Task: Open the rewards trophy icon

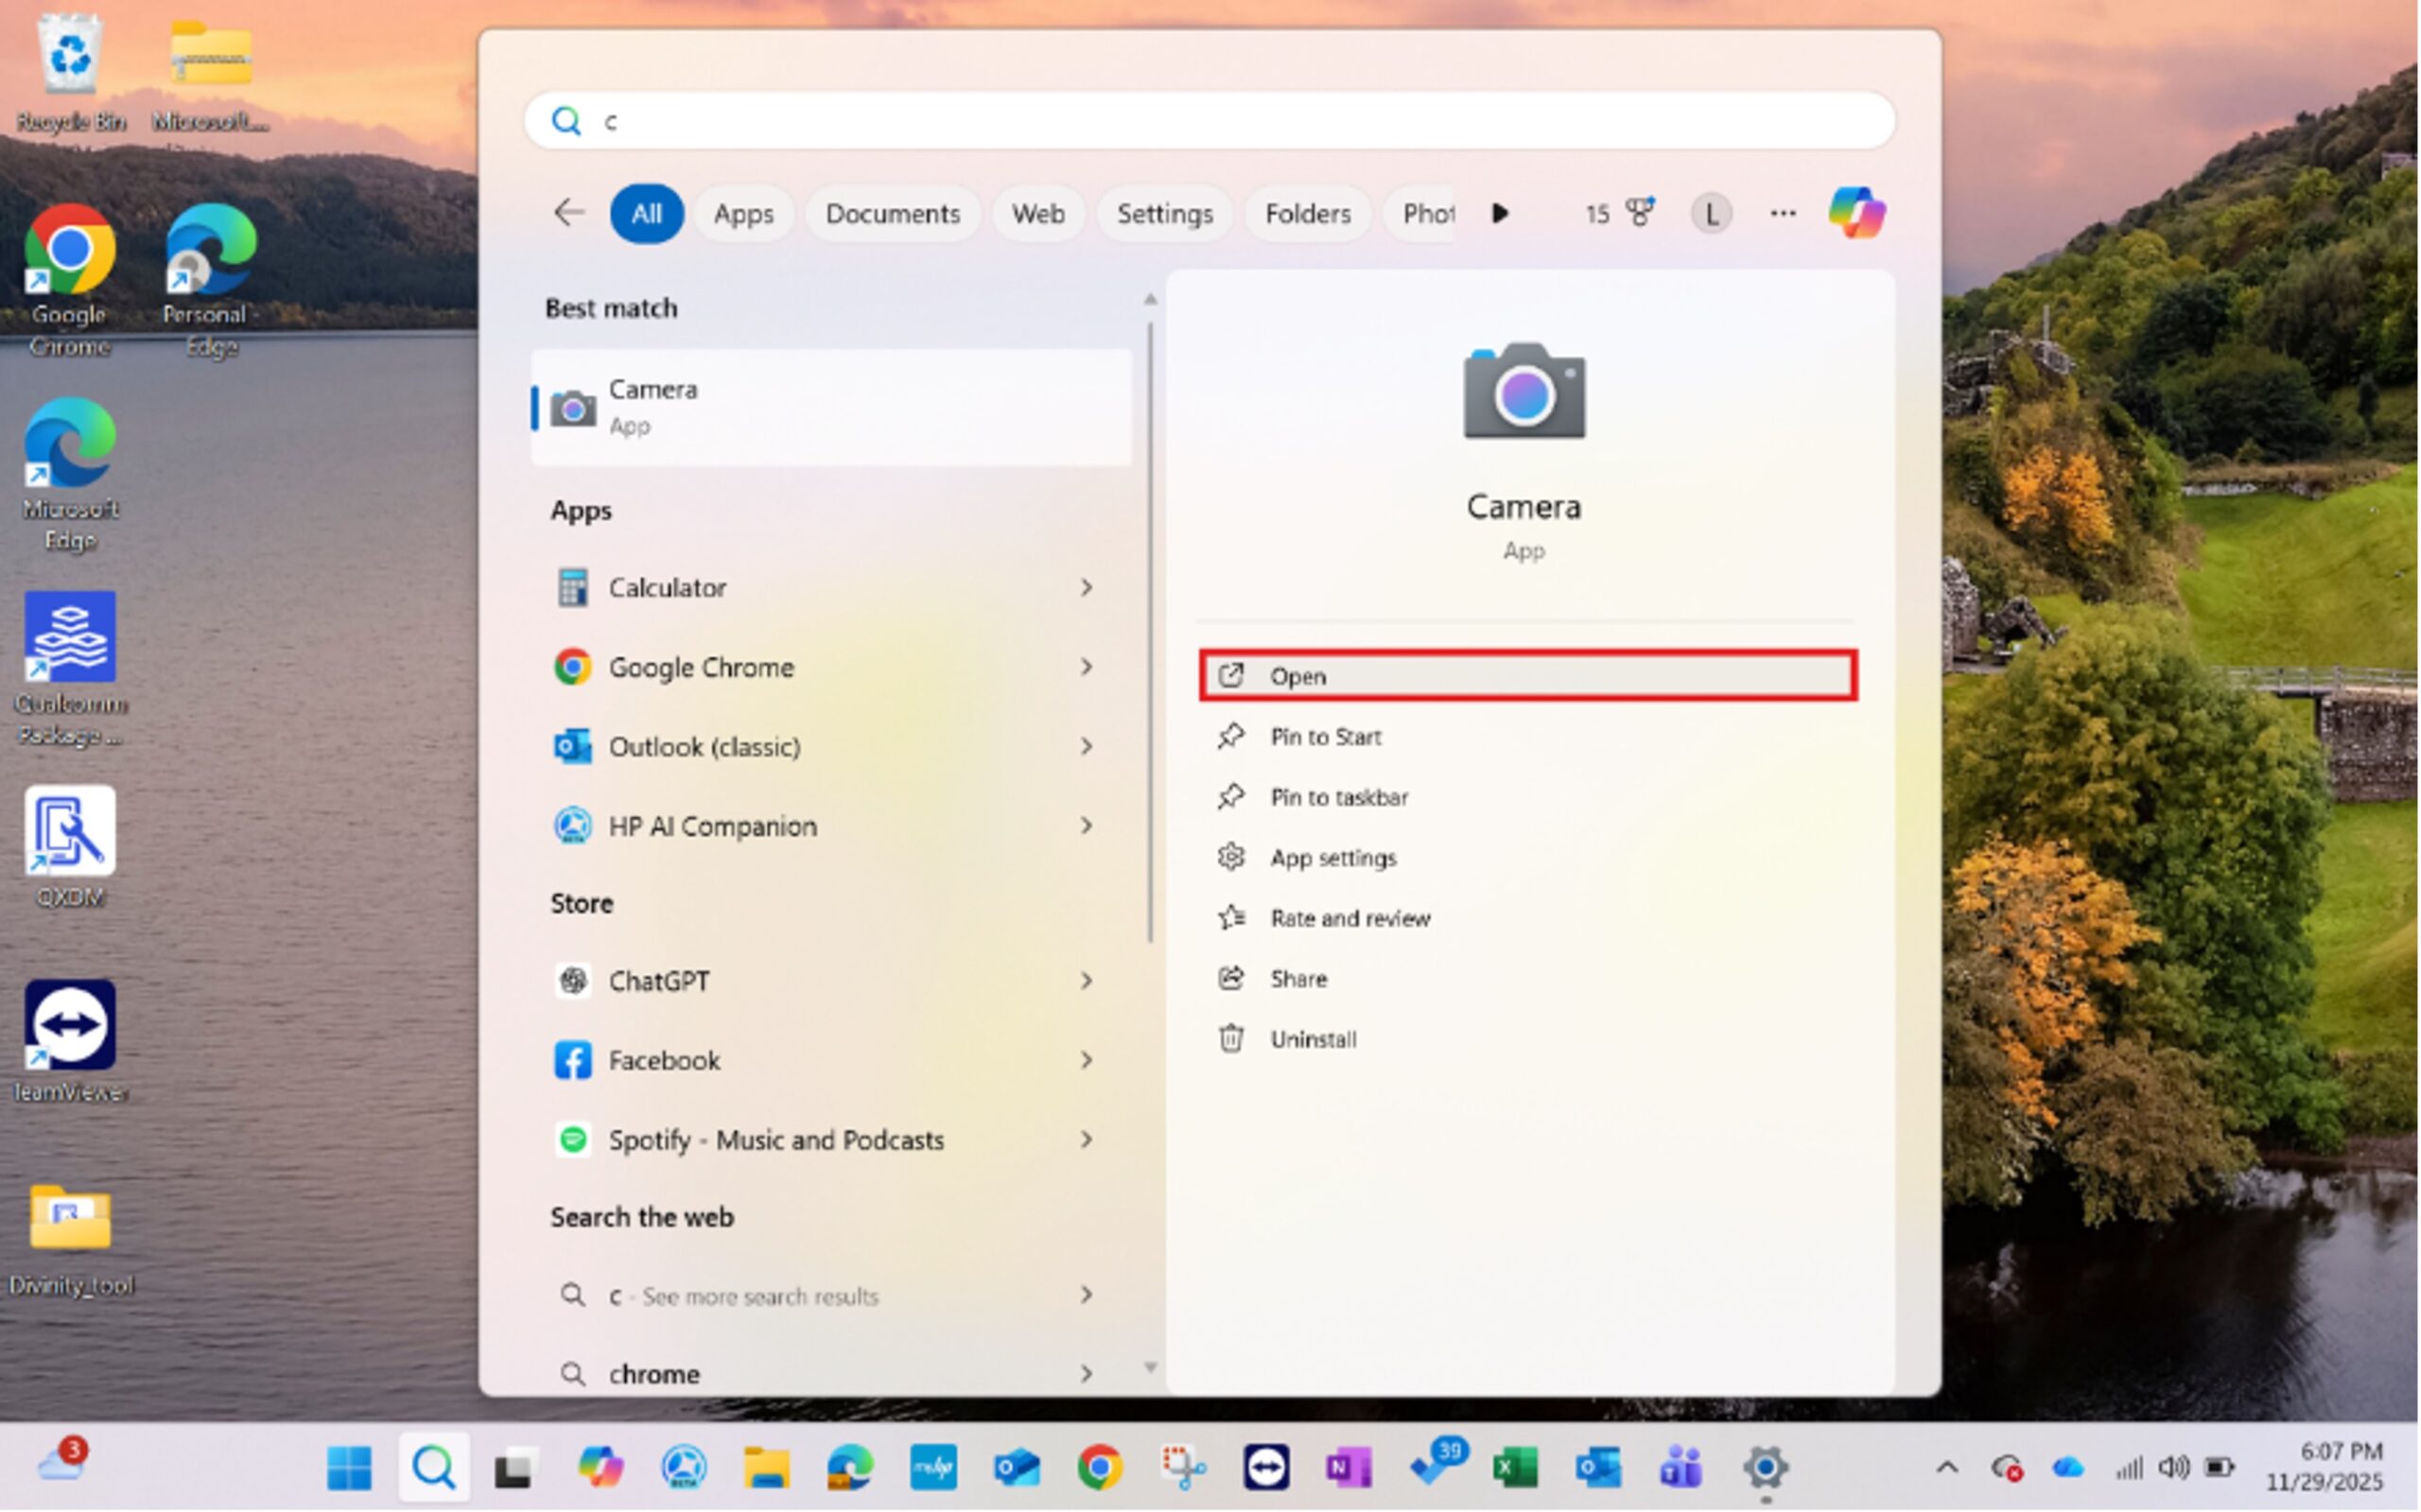Action: click(x=1639, y=213)
